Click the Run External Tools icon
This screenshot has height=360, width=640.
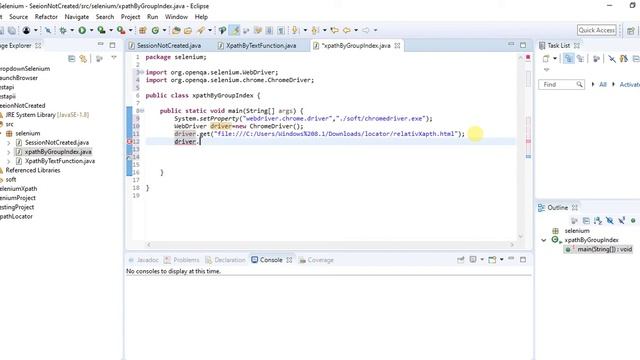[x=121, y=30]
